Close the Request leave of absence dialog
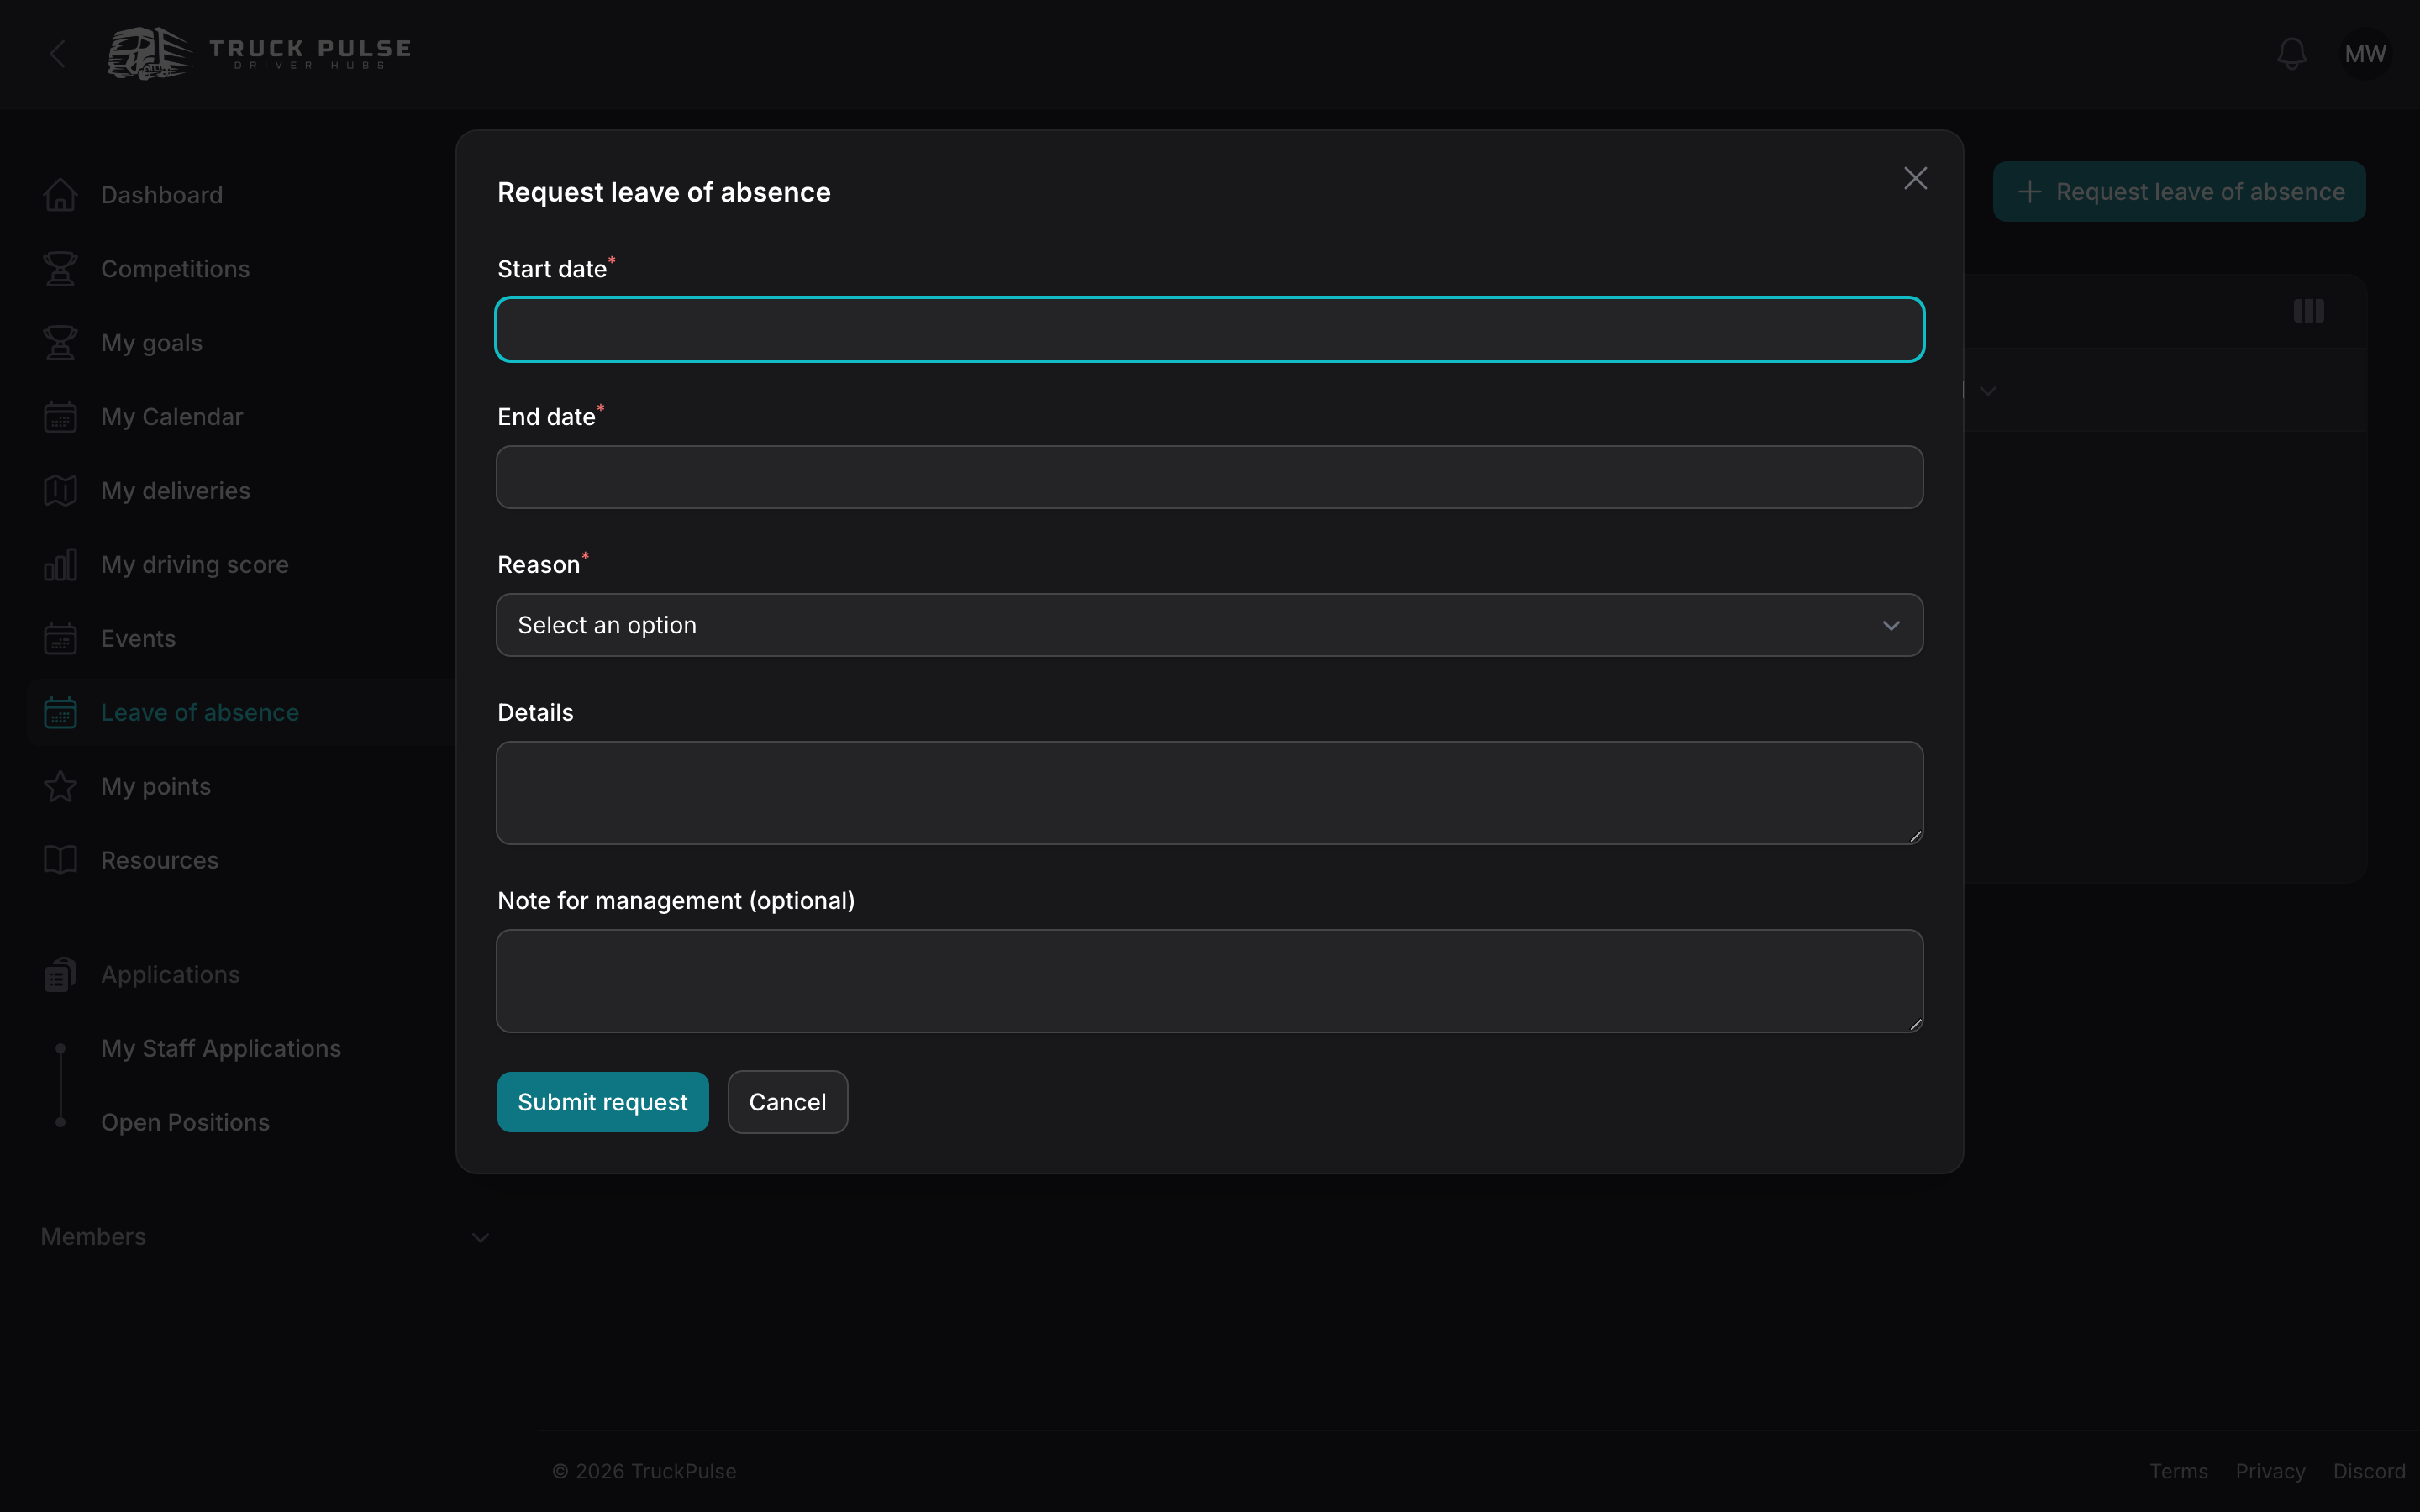Image resolution: width=2420 pixels, height=1512 pixels. 1915,178
